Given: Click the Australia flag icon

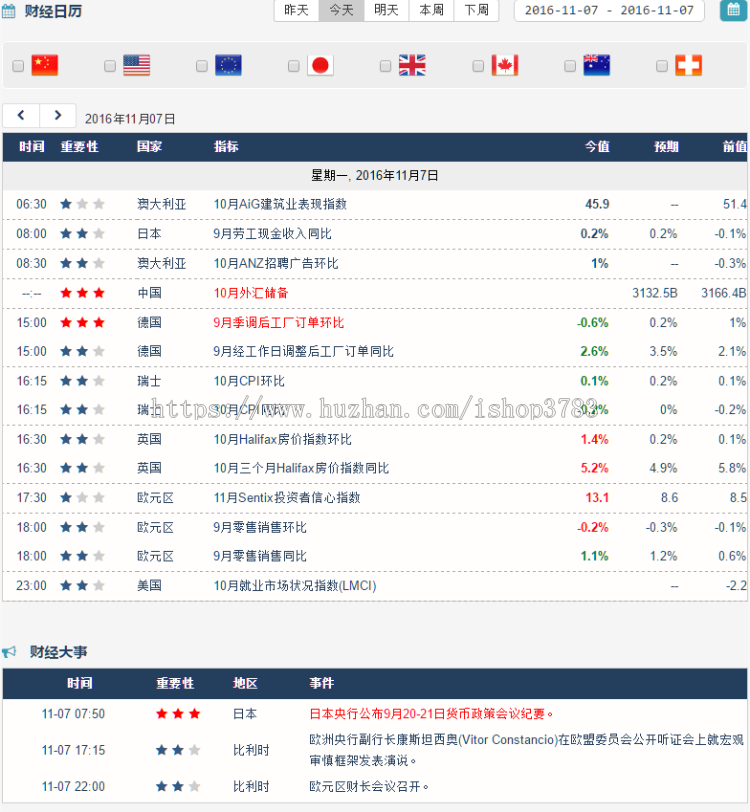Looking at the screenshot, I should [597, 66].
